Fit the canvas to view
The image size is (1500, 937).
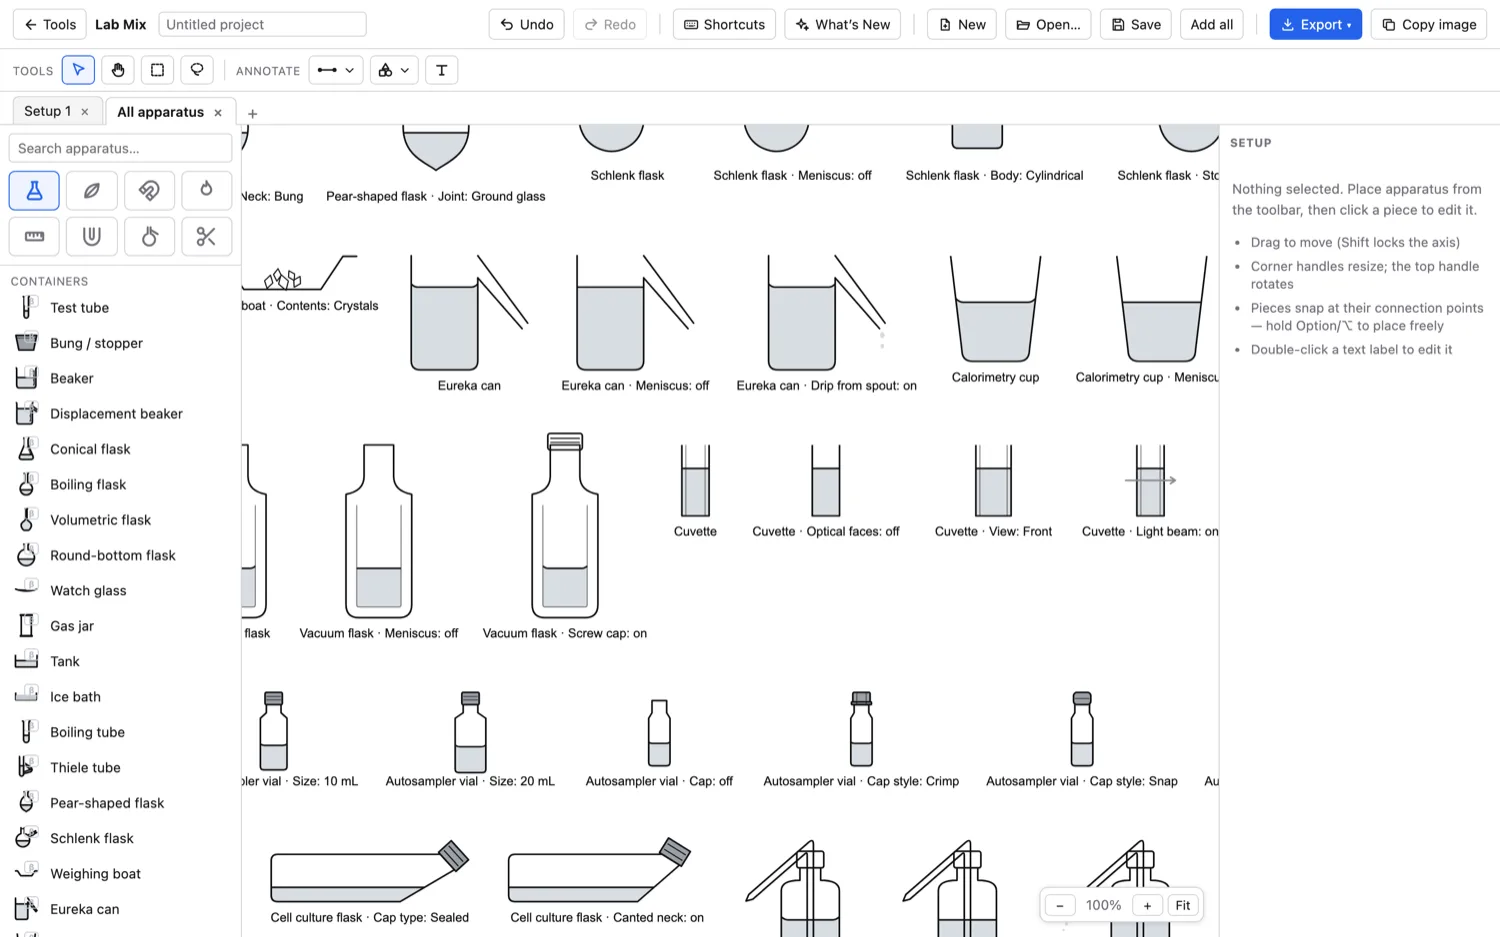(x=1183, y=905)
